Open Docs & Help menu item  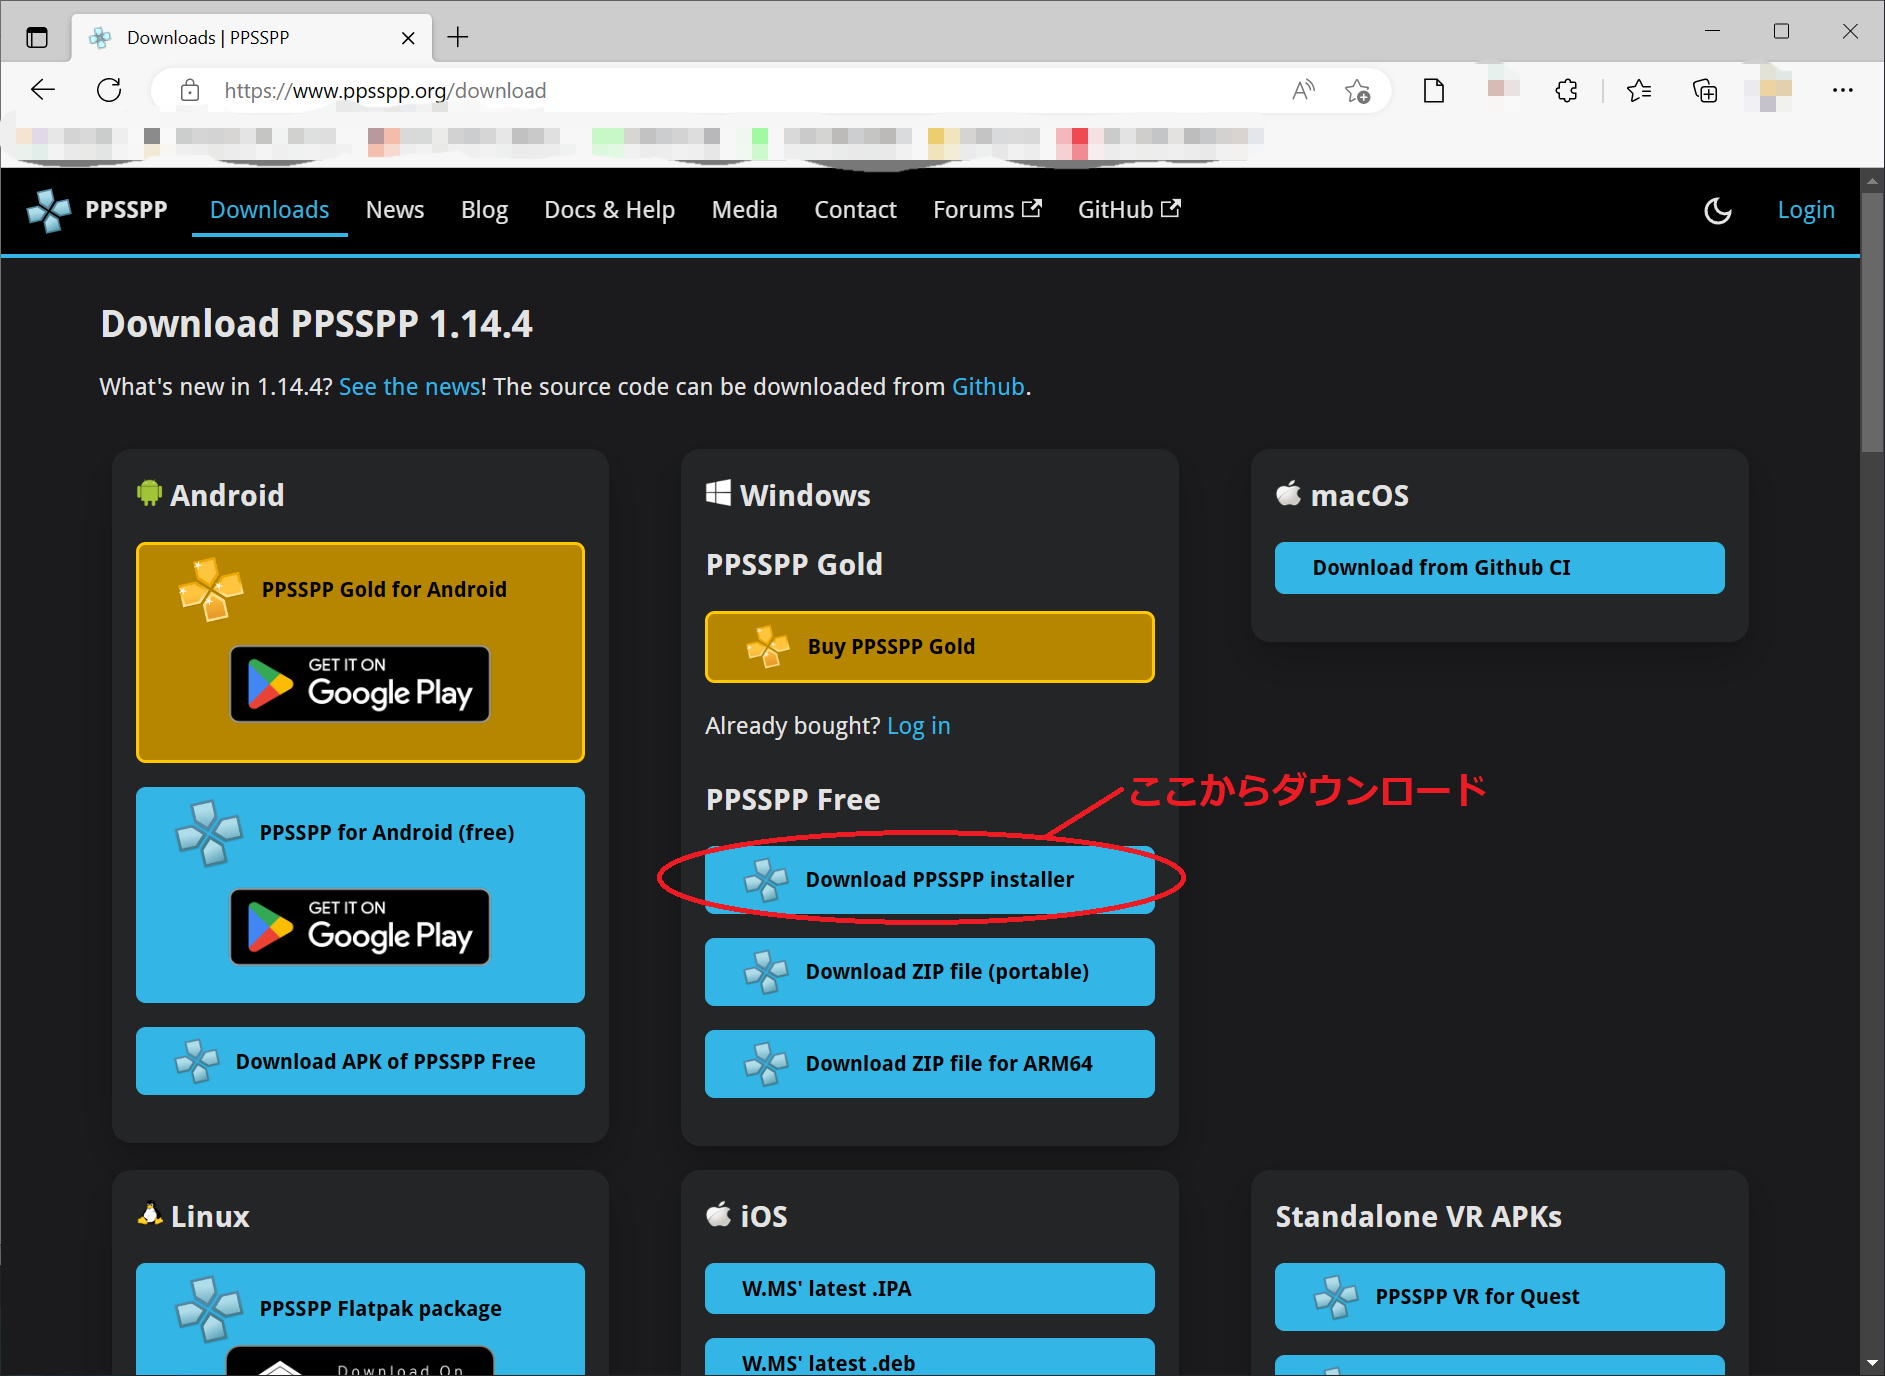click(x=609, y=210)
